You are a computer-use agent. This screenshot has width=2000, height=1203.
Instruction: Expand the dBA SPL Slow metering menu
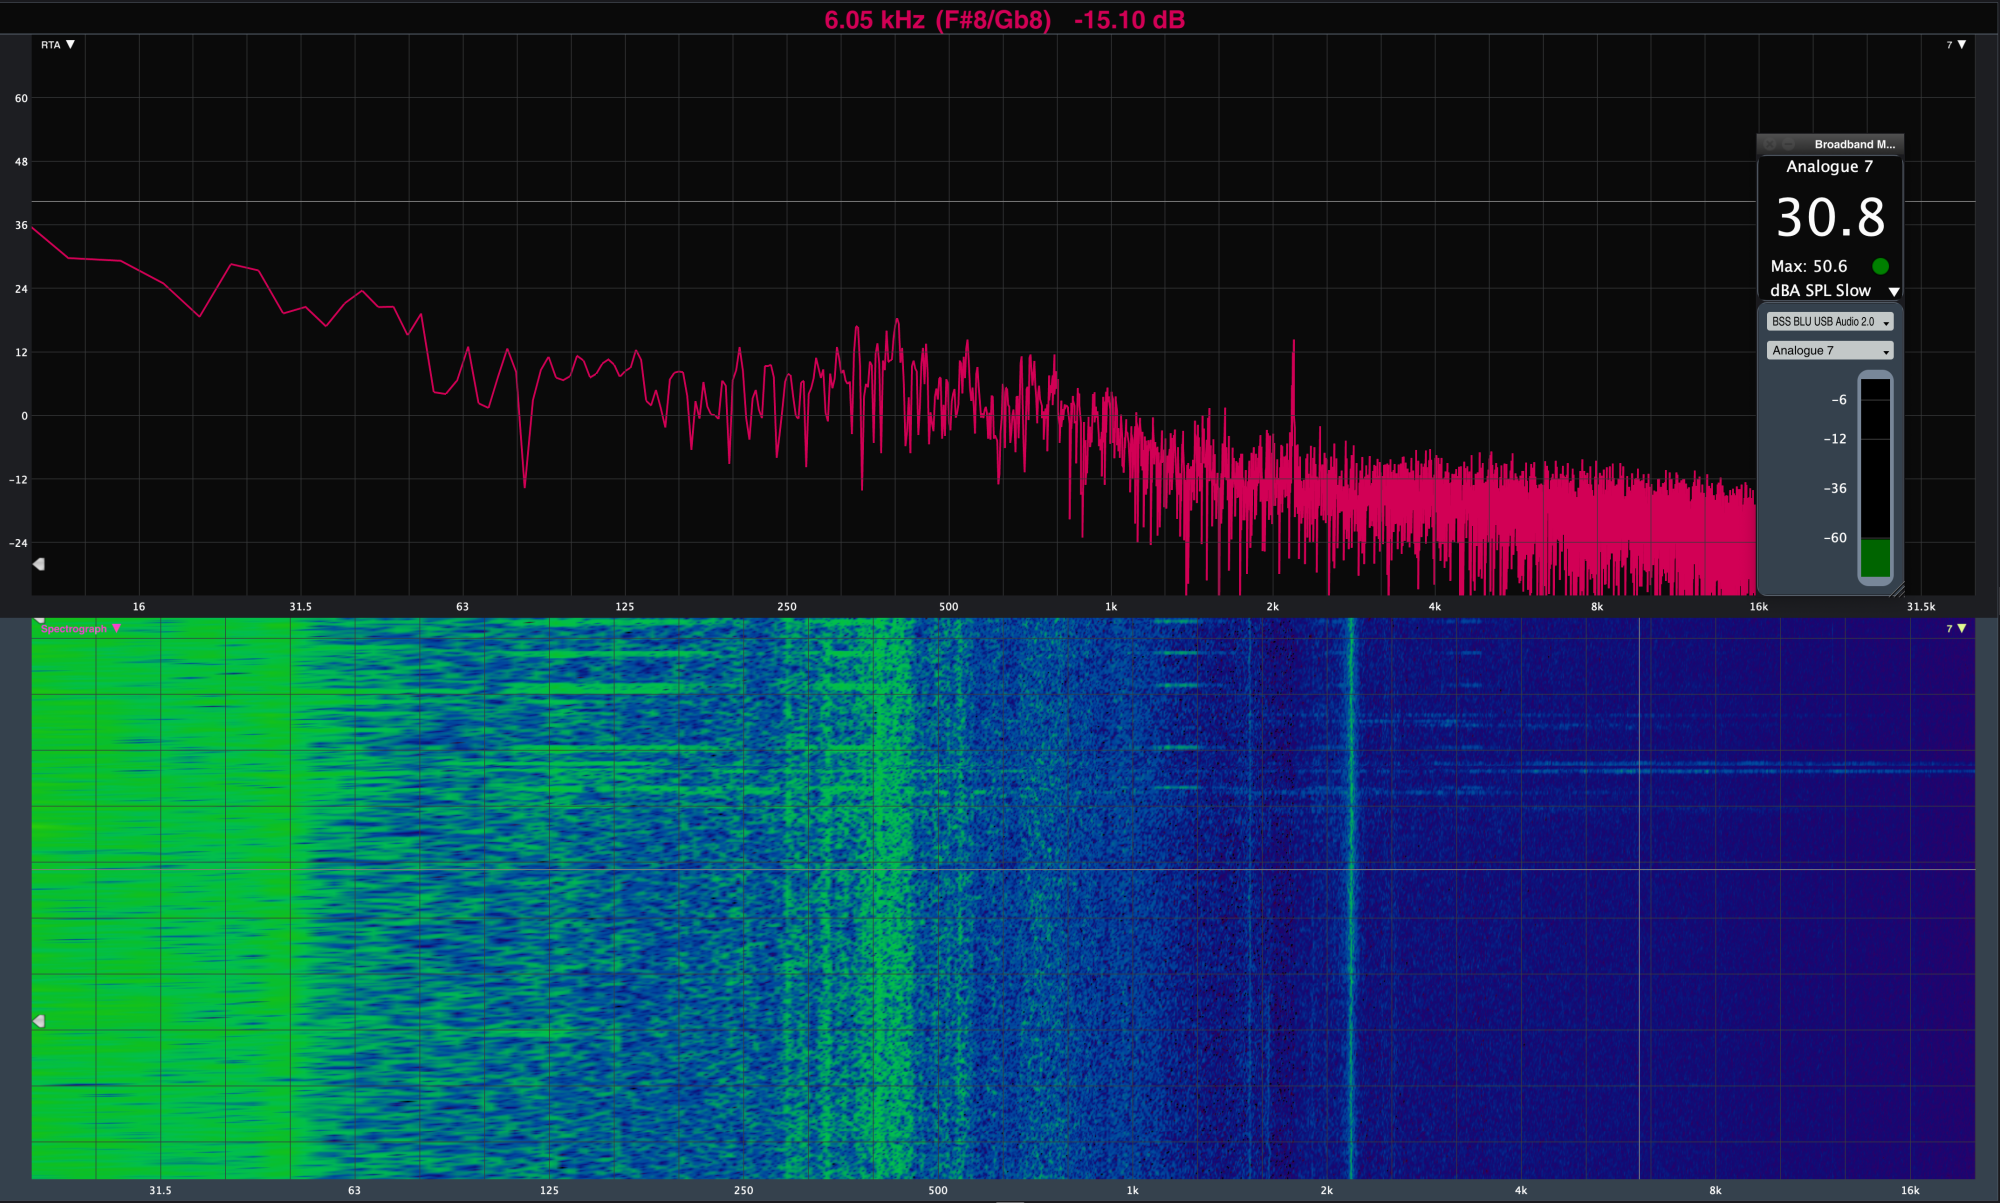(x=1893, y=291)
